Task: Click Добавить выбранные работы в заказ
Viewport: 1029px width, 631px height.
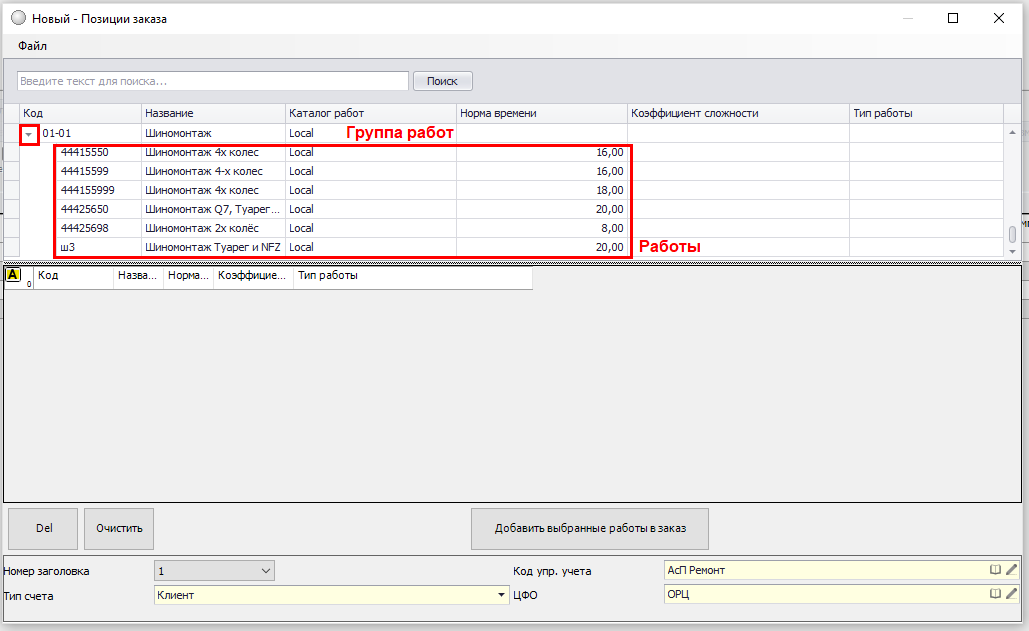Action: pos(589,528)
